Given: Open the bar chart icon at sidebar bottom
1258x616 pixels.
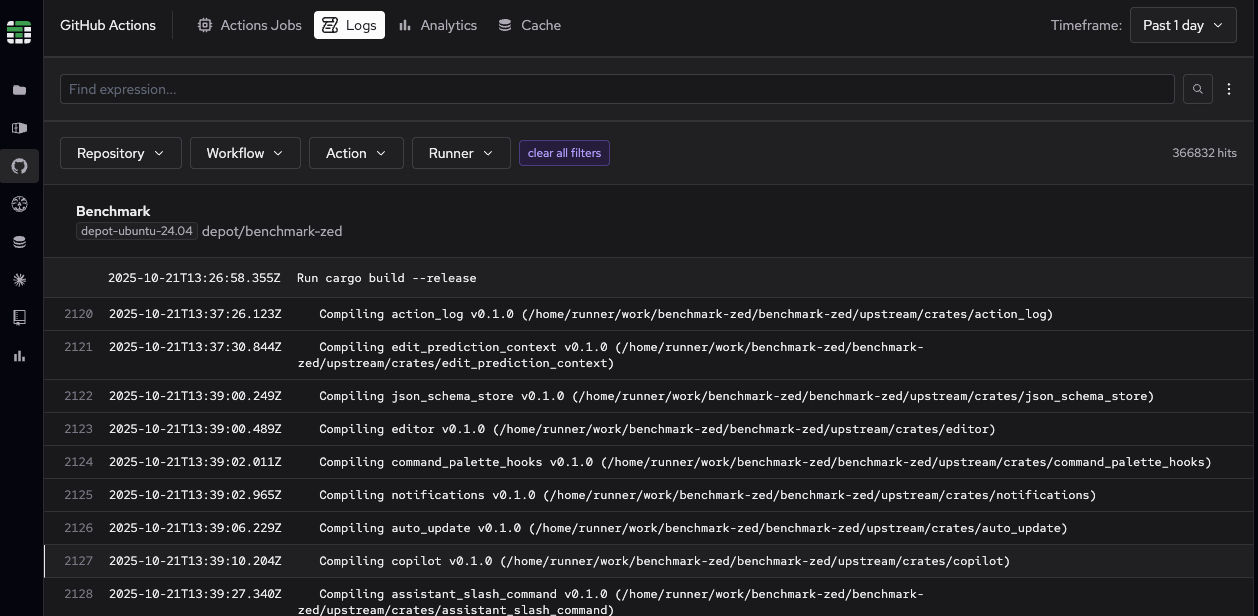Looking at the screenshot, I should 19,355.
